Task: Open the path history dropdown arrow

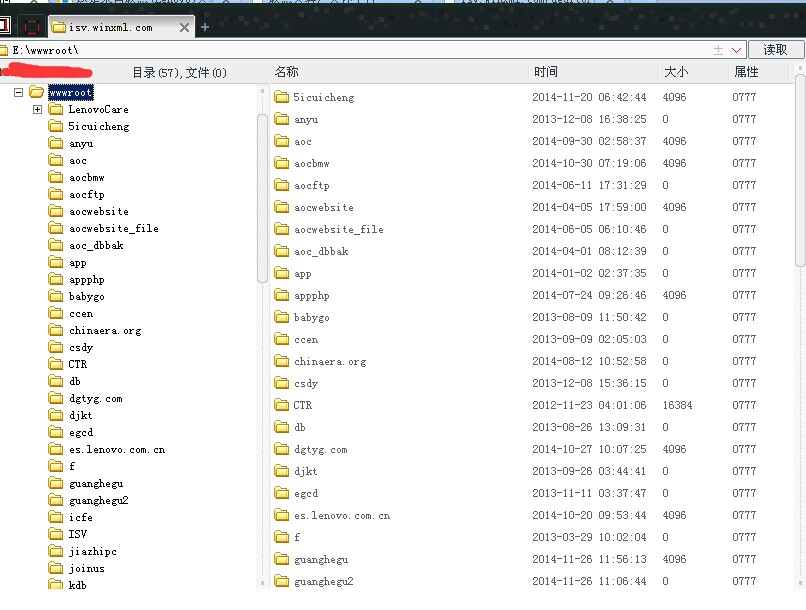Action: [x=736, y=50]
